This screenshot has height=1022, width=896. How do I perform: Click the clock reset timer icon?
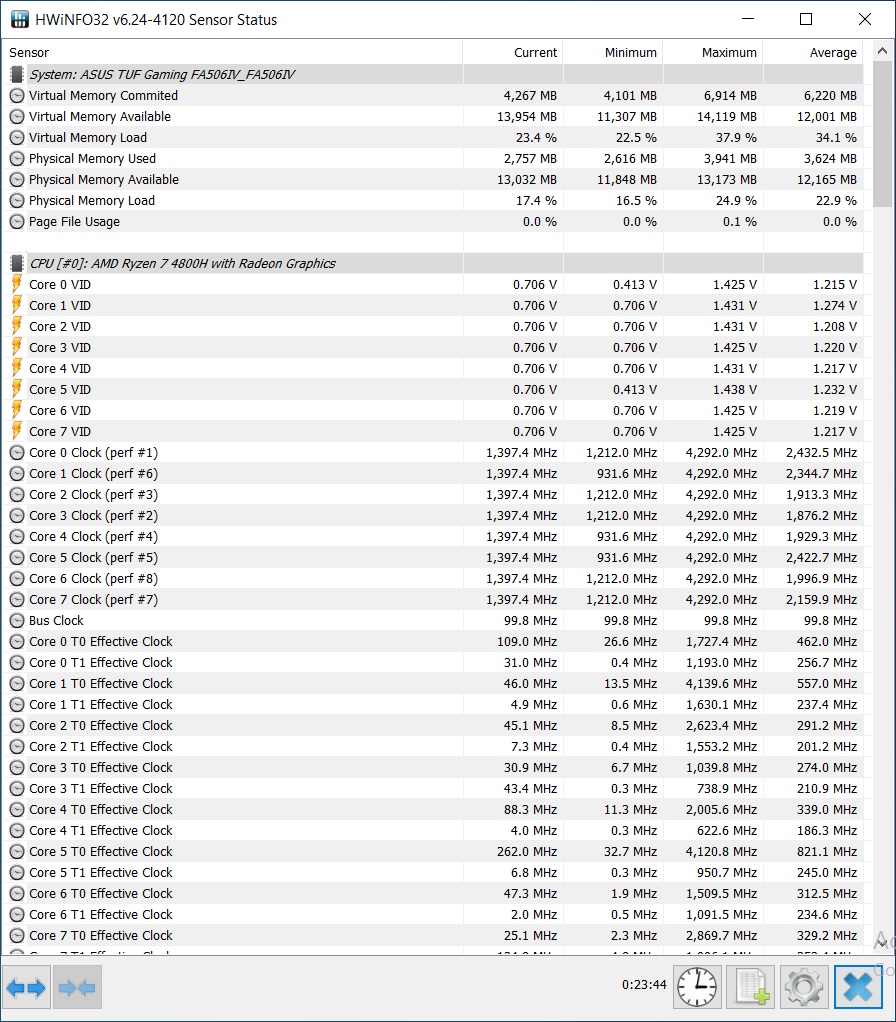tap(697, 987)
